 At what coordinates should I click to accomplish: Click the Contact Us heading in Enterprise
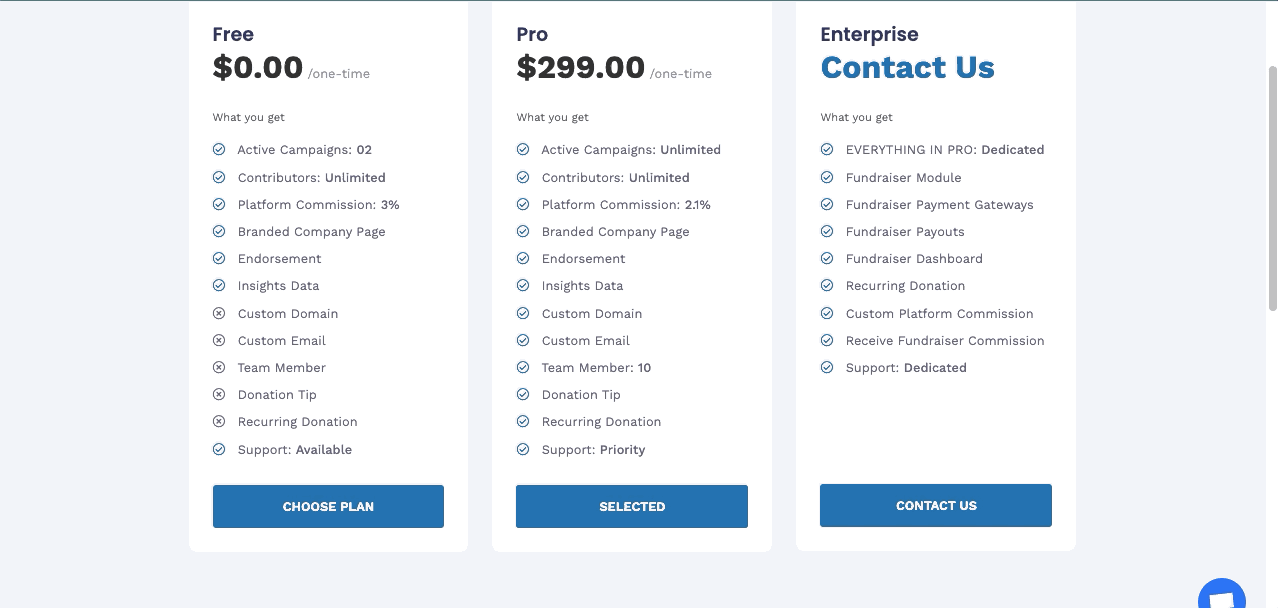907,67
